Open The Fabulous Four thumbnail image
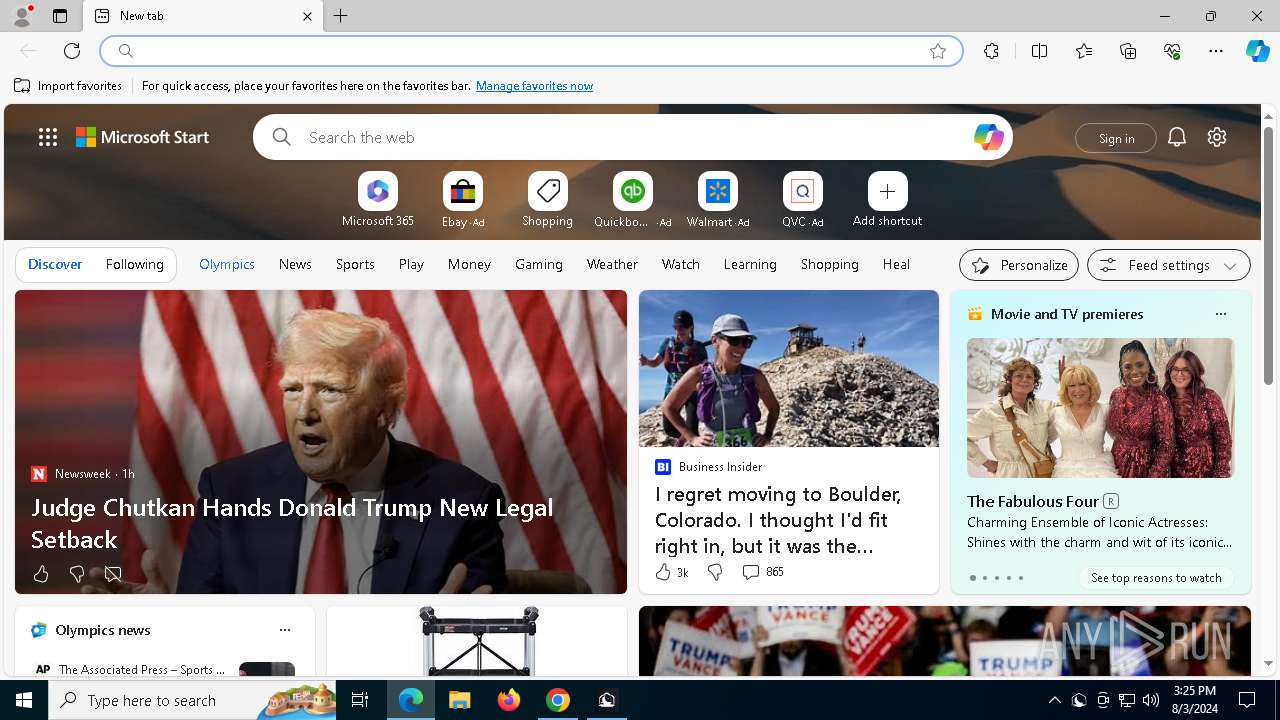 coord(1100,408)
